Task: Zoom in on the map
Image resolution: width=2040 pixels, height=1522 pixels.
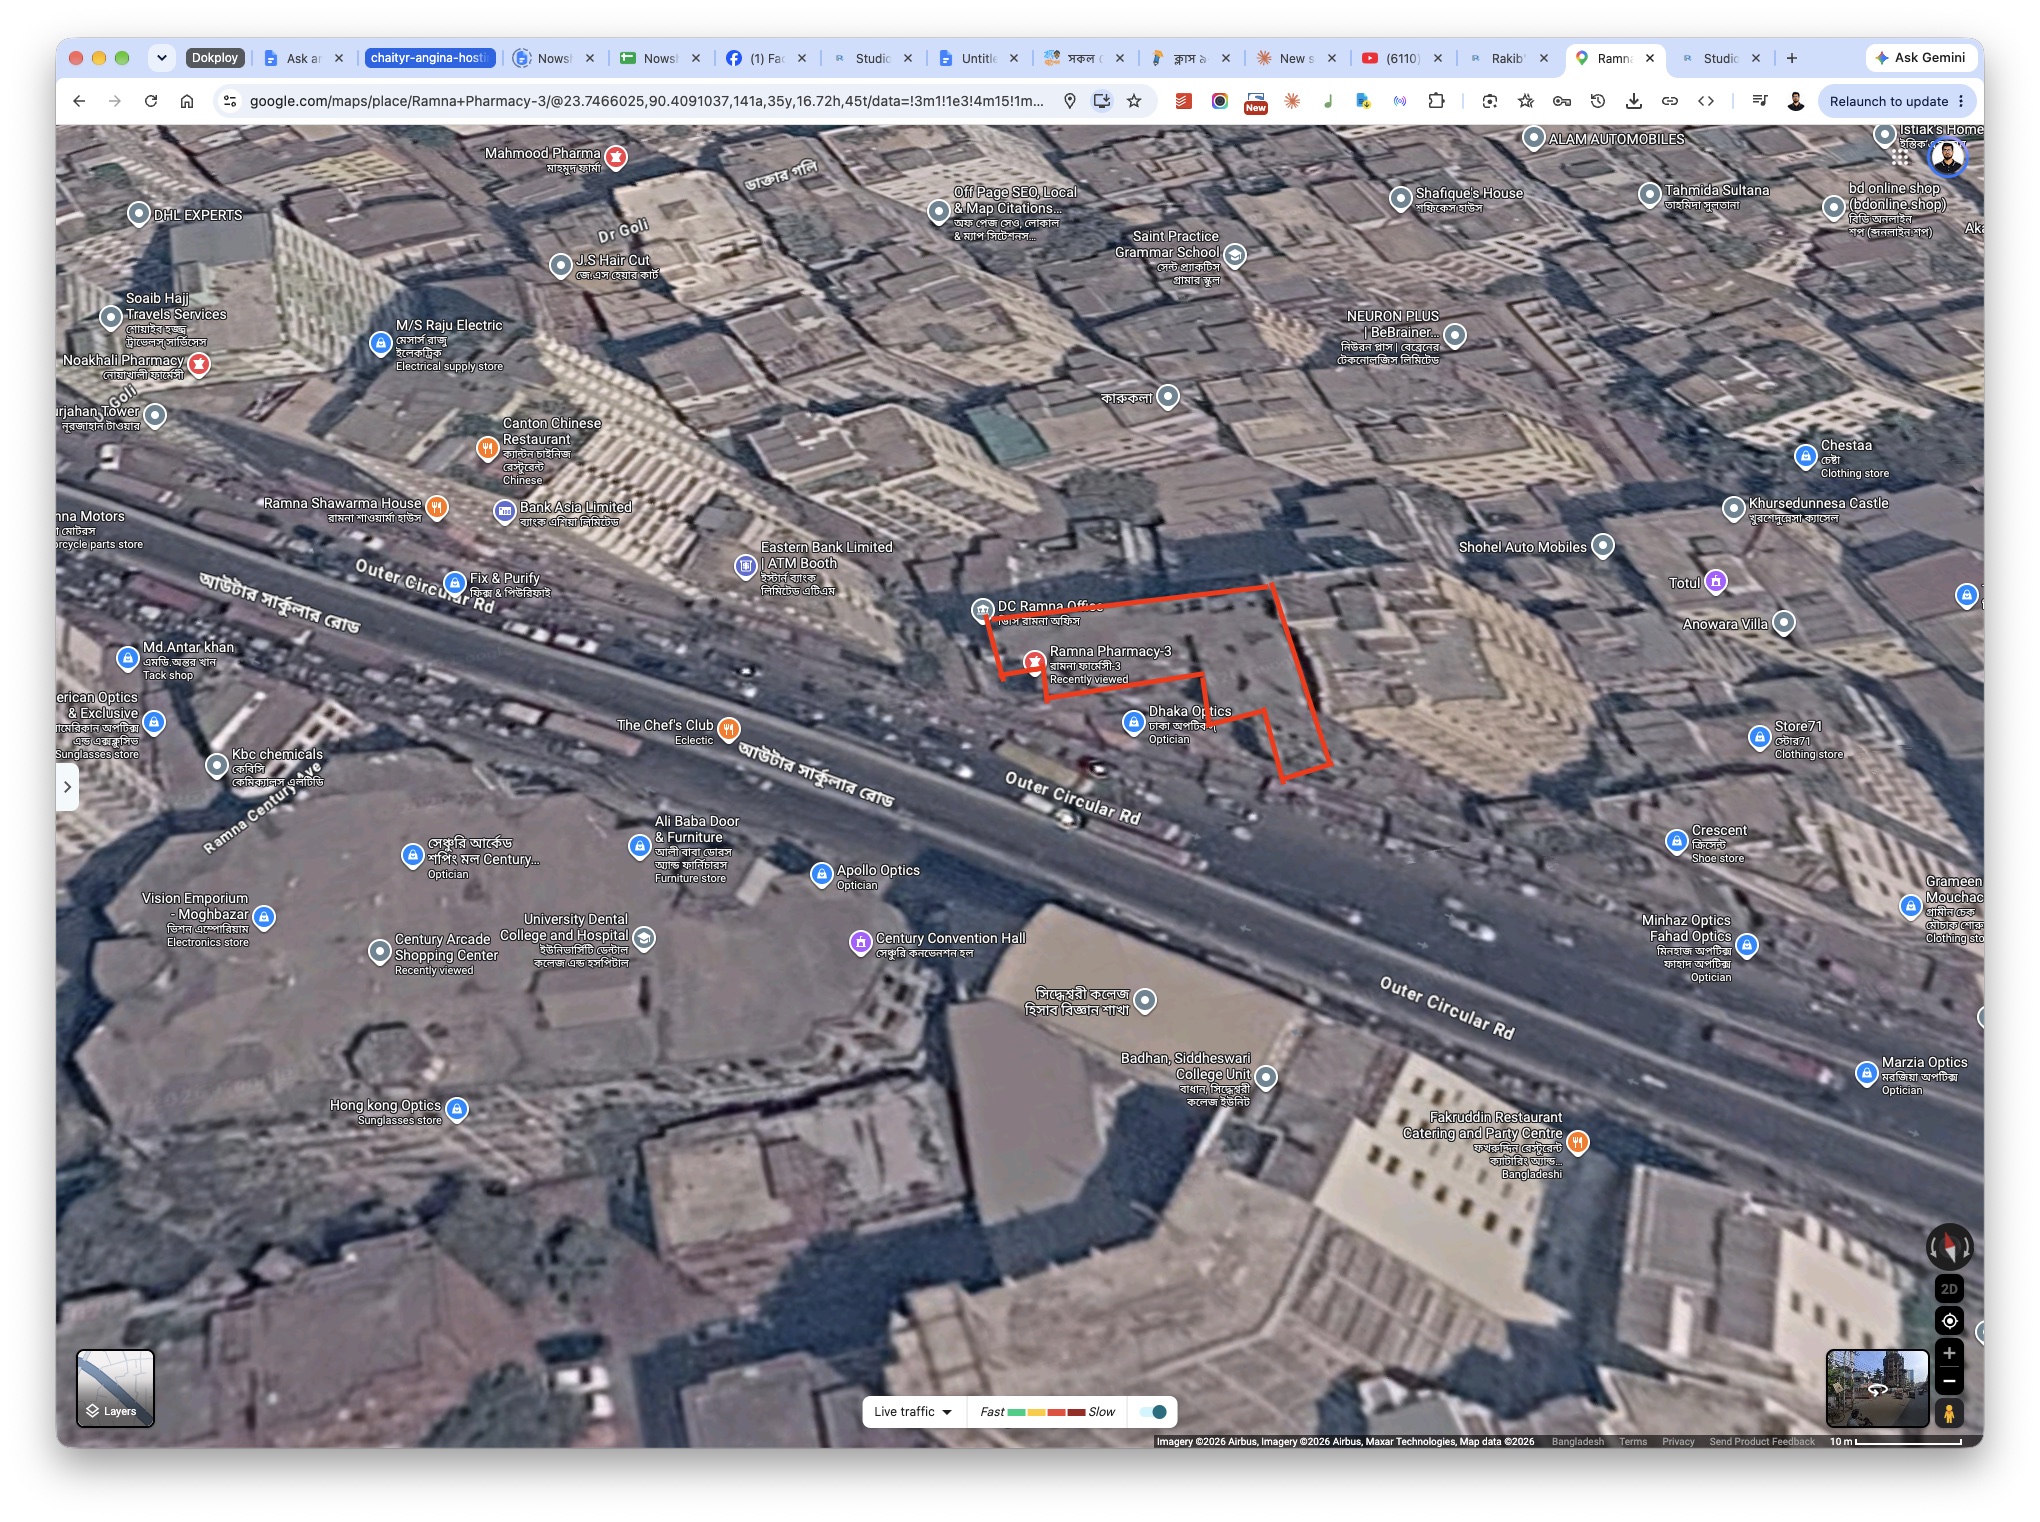Action: (1948, 1353)
